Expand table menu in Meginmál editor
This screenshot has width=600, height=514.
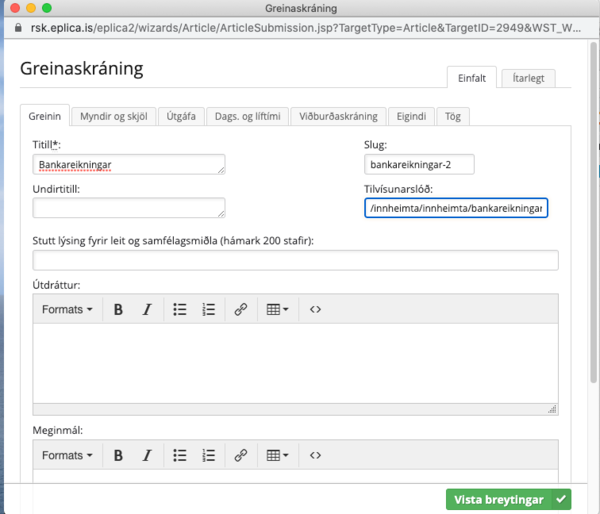pyautogui.click(x=277, y=456)
